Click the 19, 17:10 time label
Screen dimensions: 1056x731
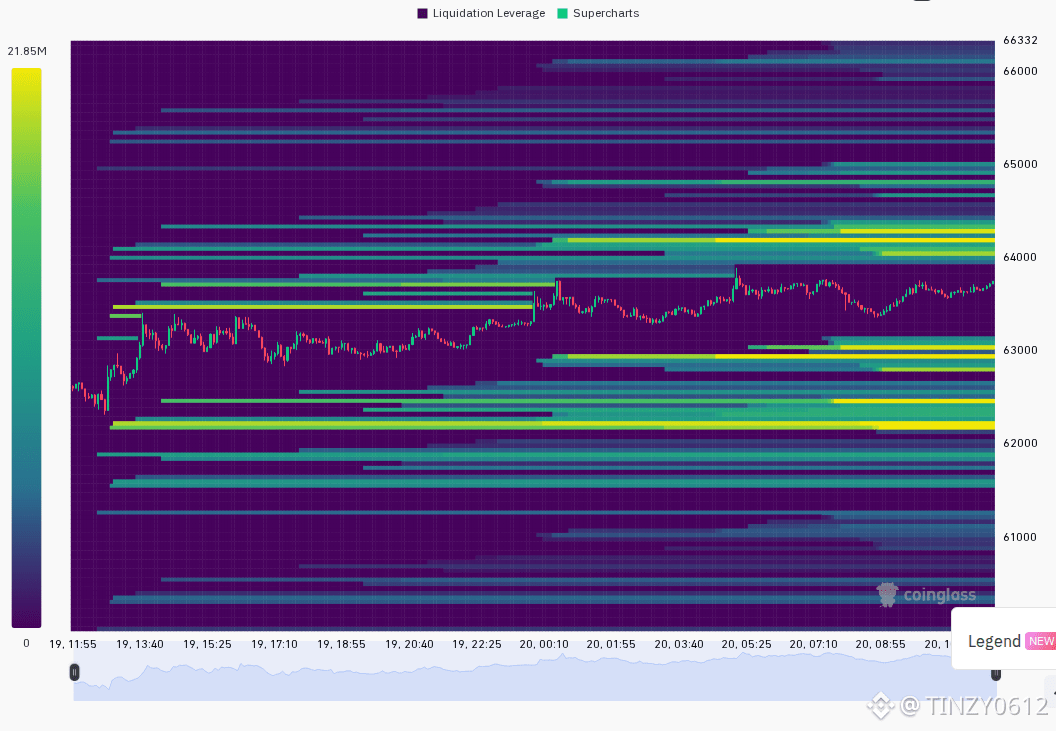274,644
